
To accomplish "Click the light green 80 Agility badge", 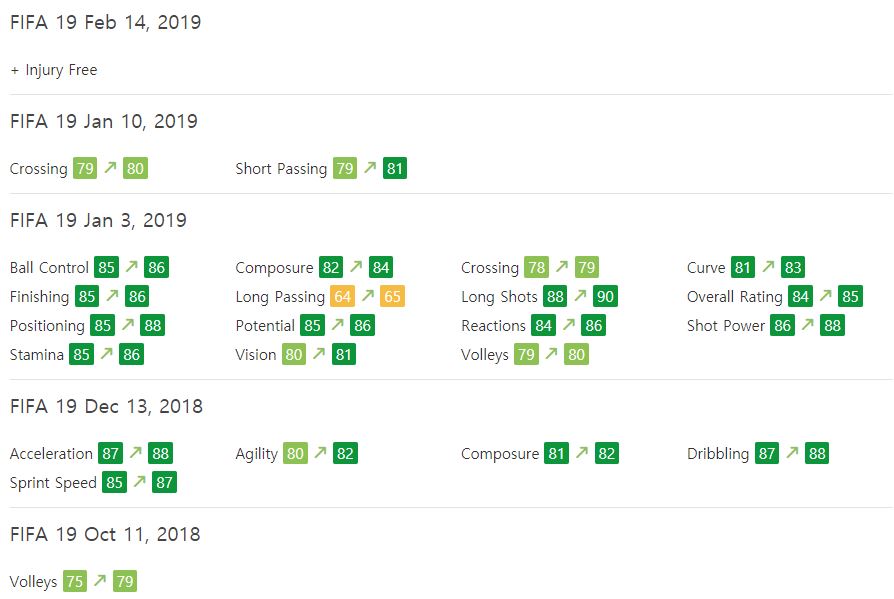I will pyautogui.click(x=295, y=454).
